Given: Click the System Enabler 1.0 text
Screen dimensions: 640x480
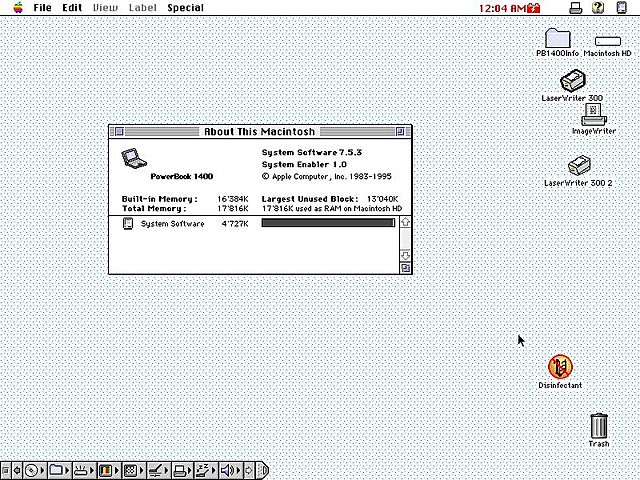Looking at the screenshot, I should pos(304,164).
